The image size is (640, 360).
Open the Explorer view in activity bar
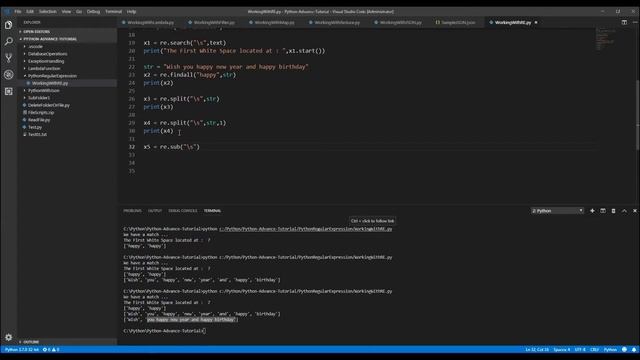9,25
